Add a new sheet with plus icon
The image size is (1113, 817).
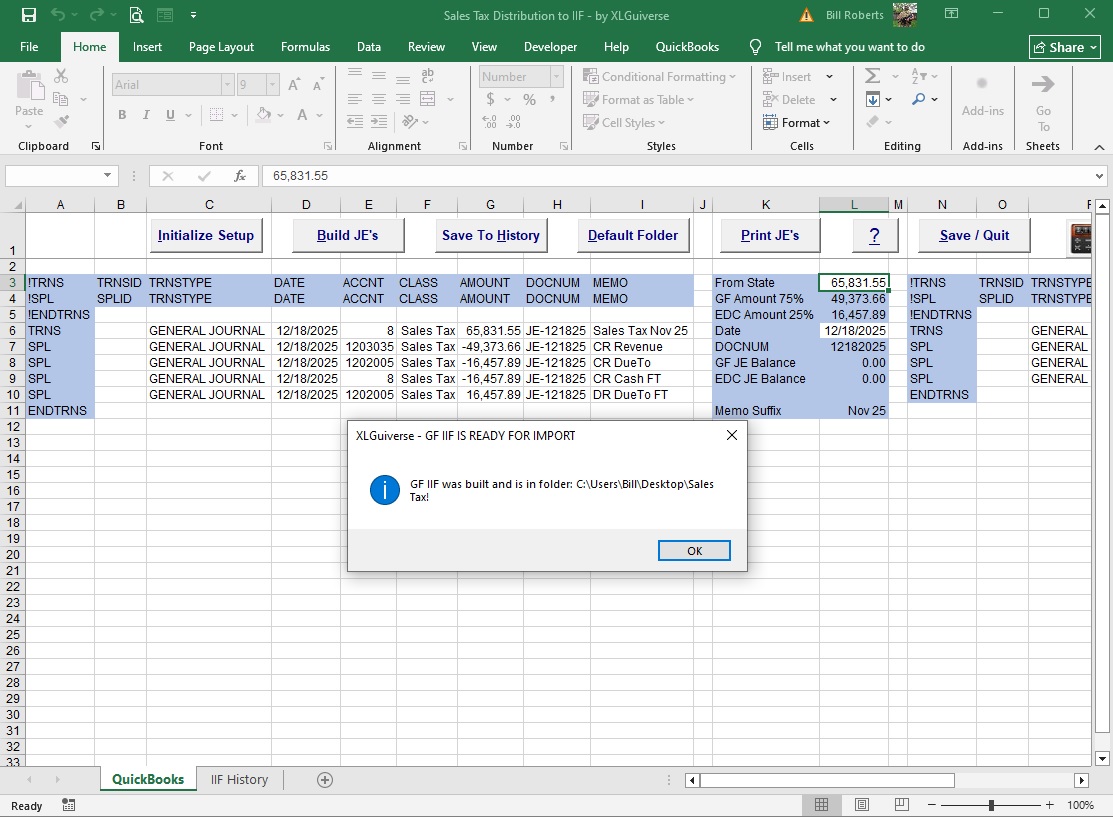tap(324, 780)
